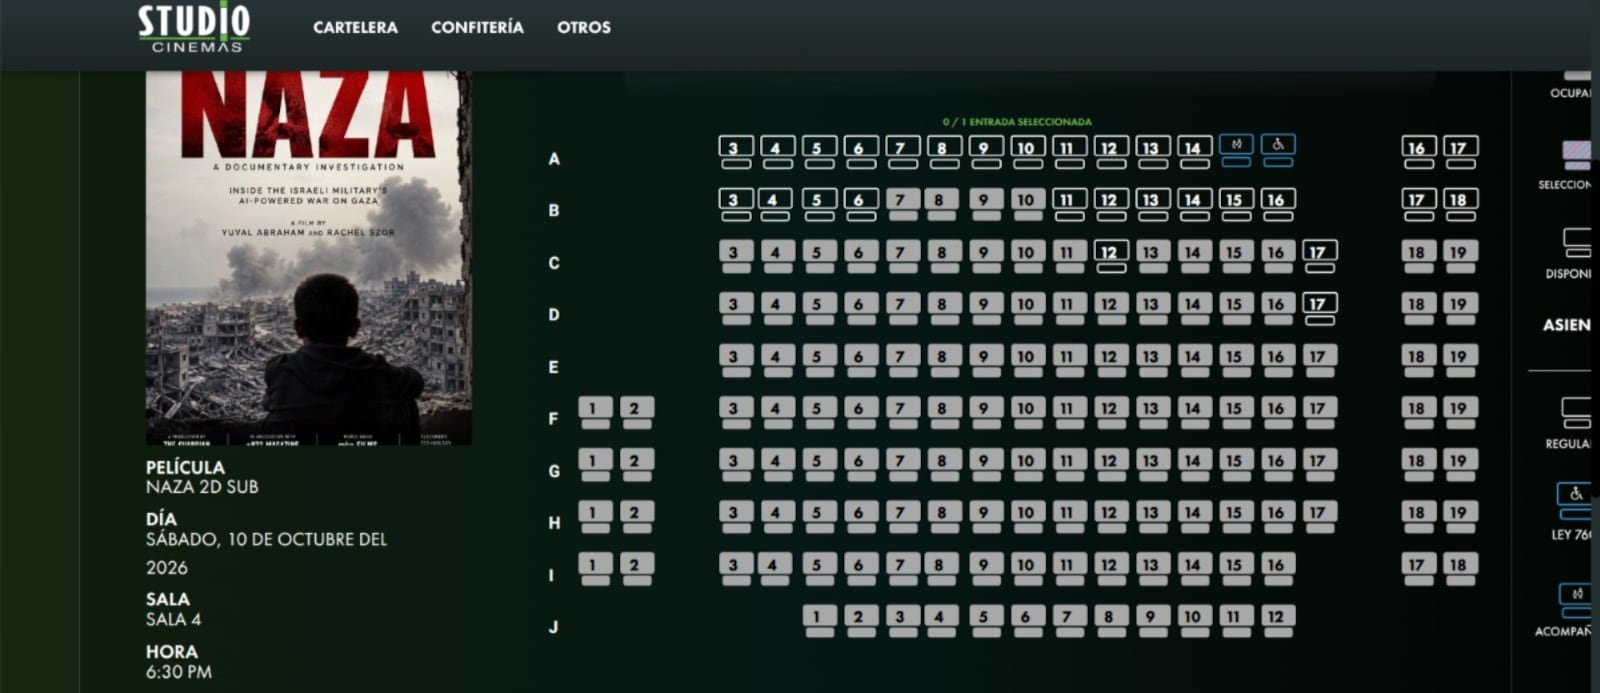
Task: Click the Acompañante legend icon
Action: point(1576,600)
